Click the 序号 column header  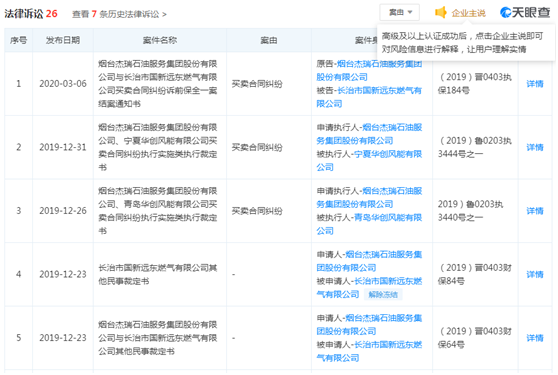pos(19,40)
